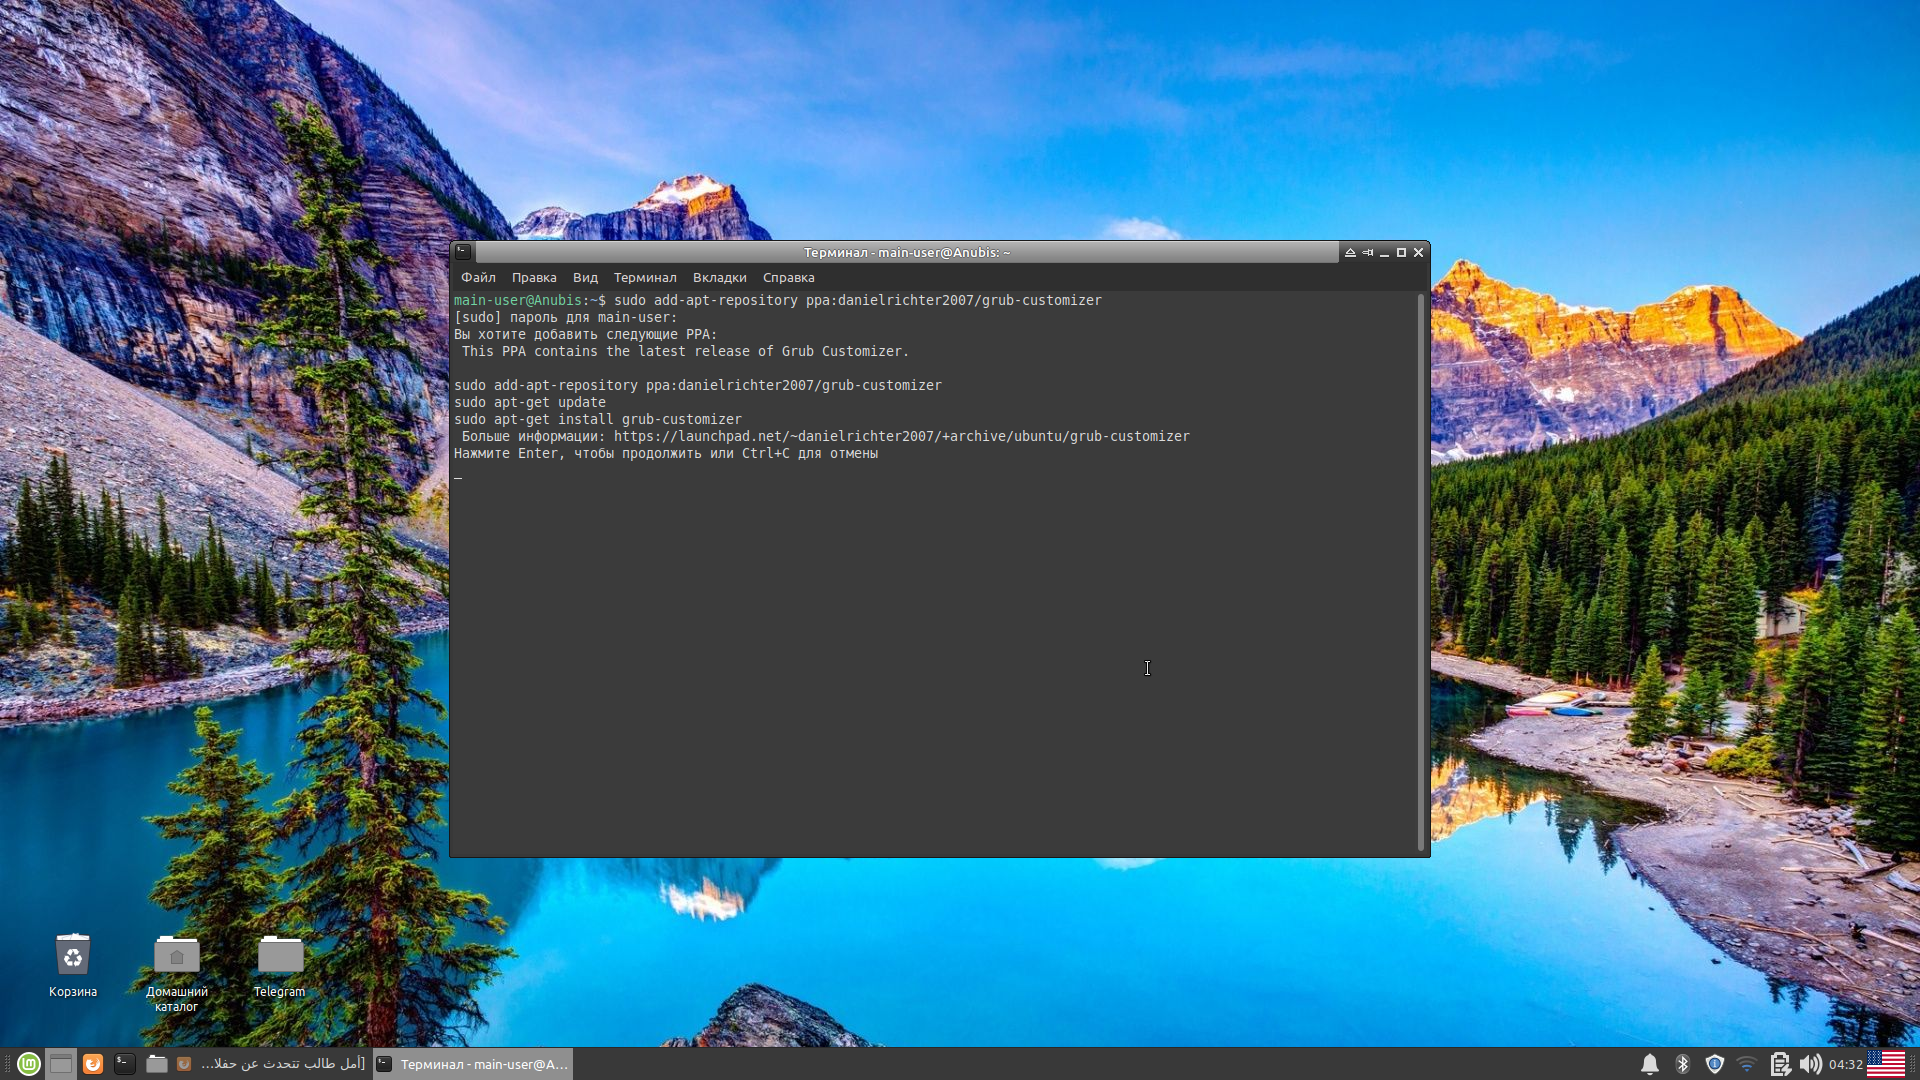Viewport: 1920px width, 1080px height.
Task: Click the Wi-Fi network tray icon
Action: (x=1747, y=1064)
